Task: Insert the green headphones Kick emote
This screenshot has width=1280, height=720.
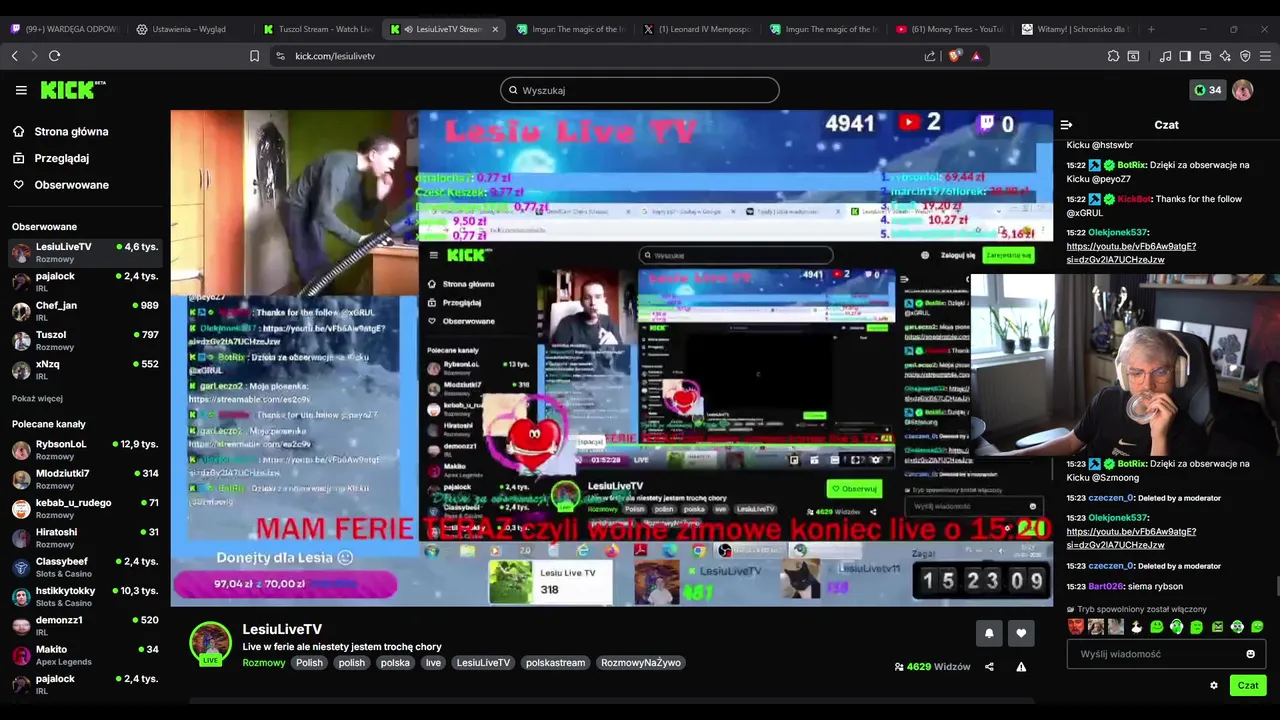Action: point(1177,627)
